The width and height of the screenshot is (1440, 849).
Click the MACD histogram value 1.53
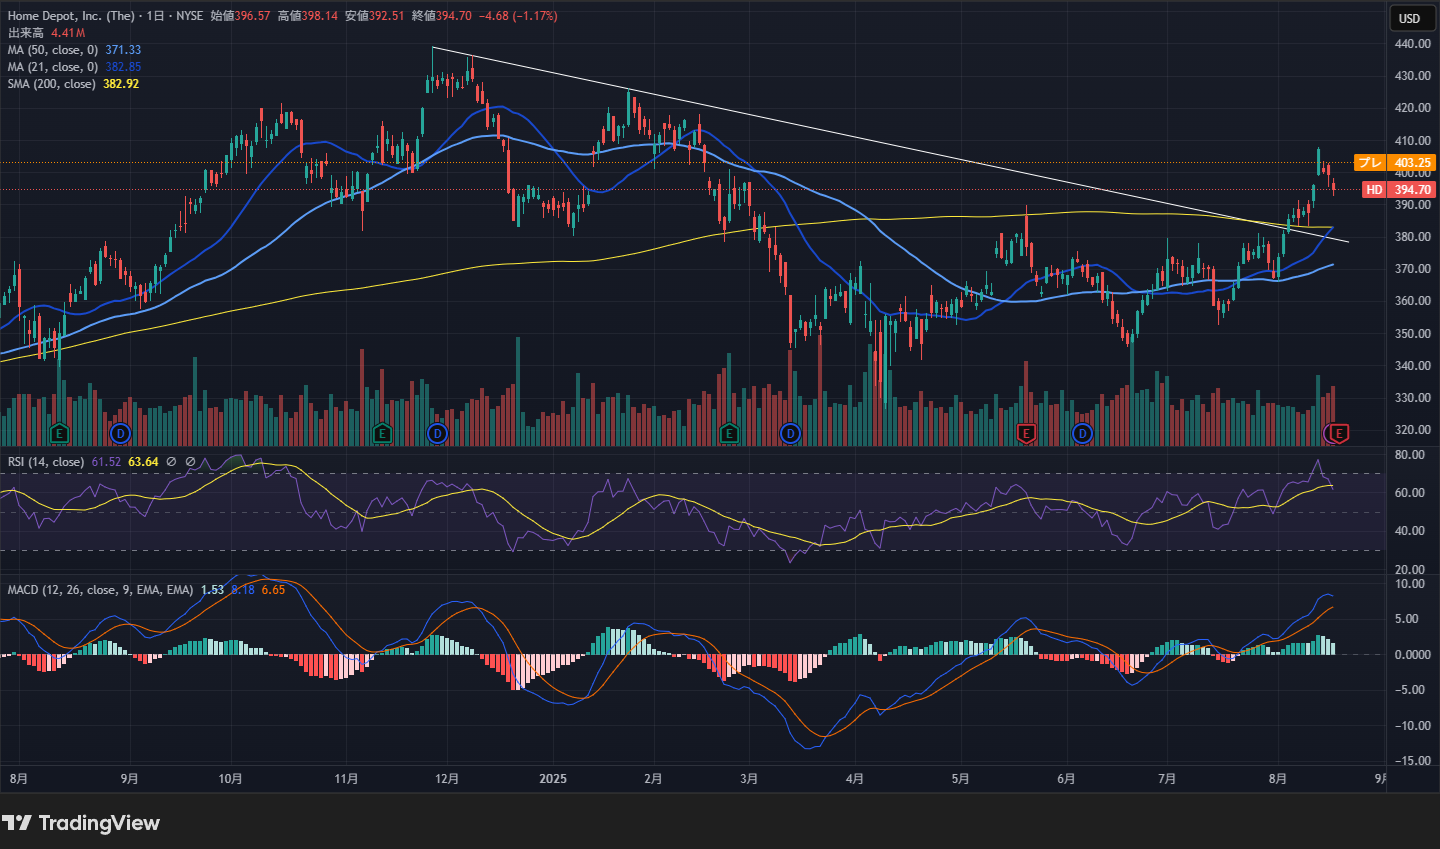click(x=212, y=590)
